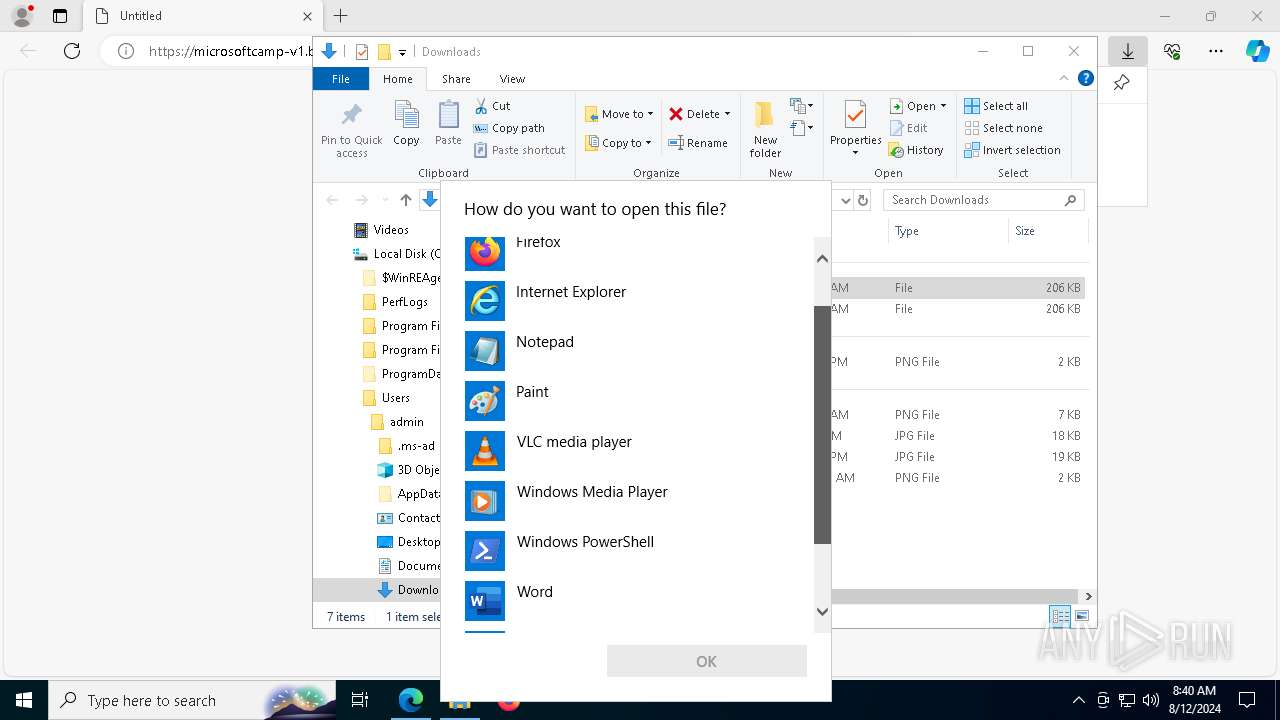Image resolution: width=1280 pixels, height=720 pixels.
Task: Switch to the Home ribbon tab
Action: pos(397,78)
